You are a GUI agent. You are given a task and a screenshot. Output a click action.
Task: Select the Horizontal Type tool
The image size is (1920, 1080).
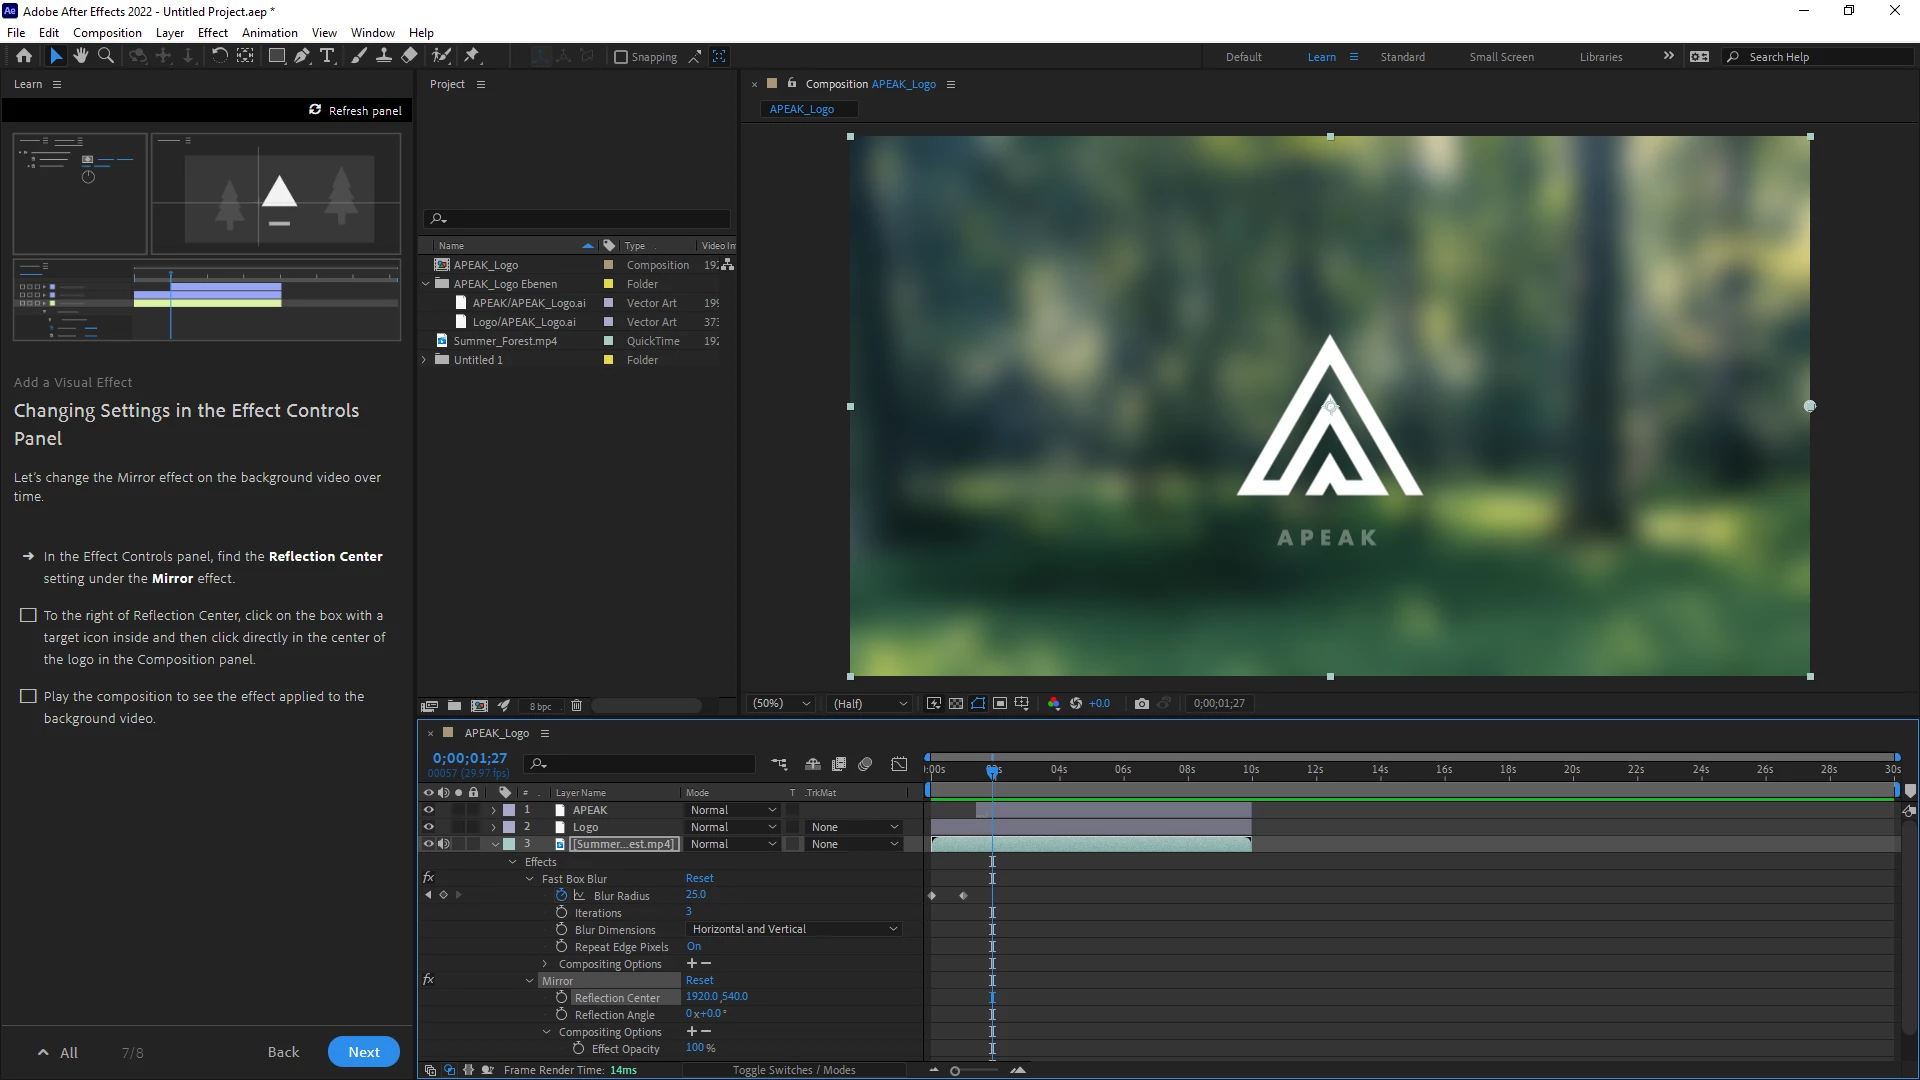coord(327,56)
